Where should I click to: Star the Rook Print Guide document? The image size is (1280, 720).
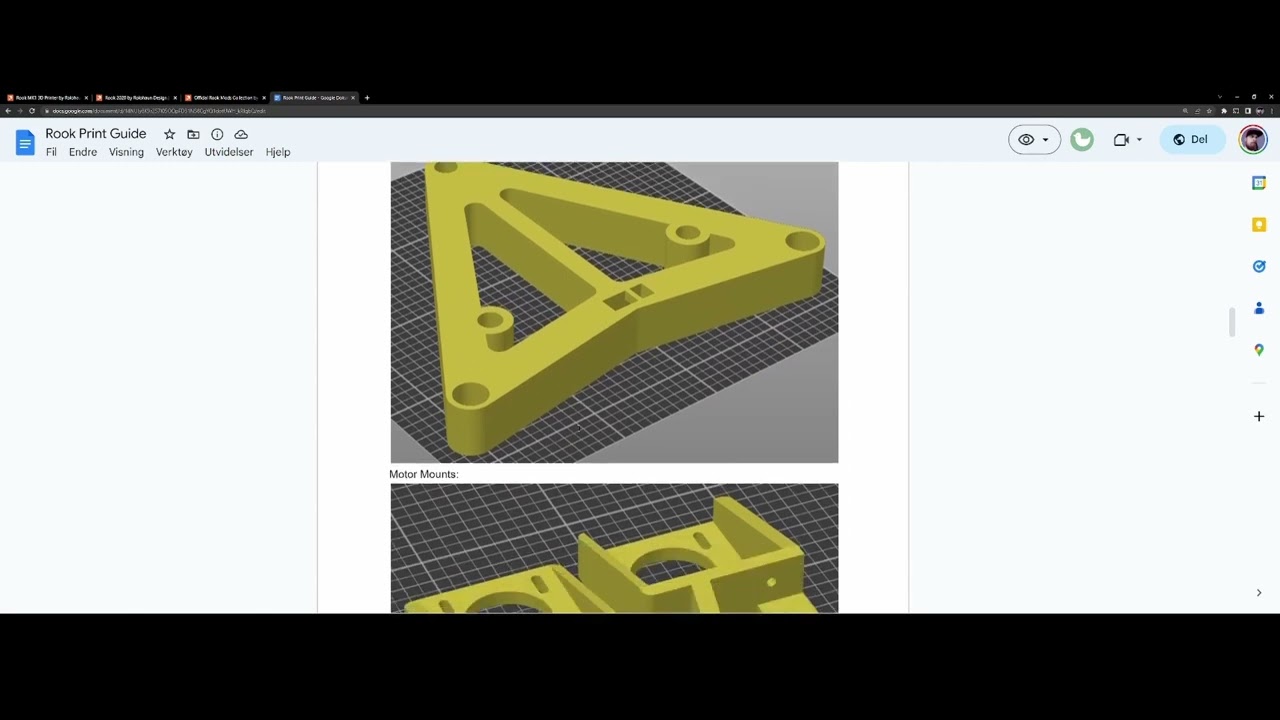(169, 134)
